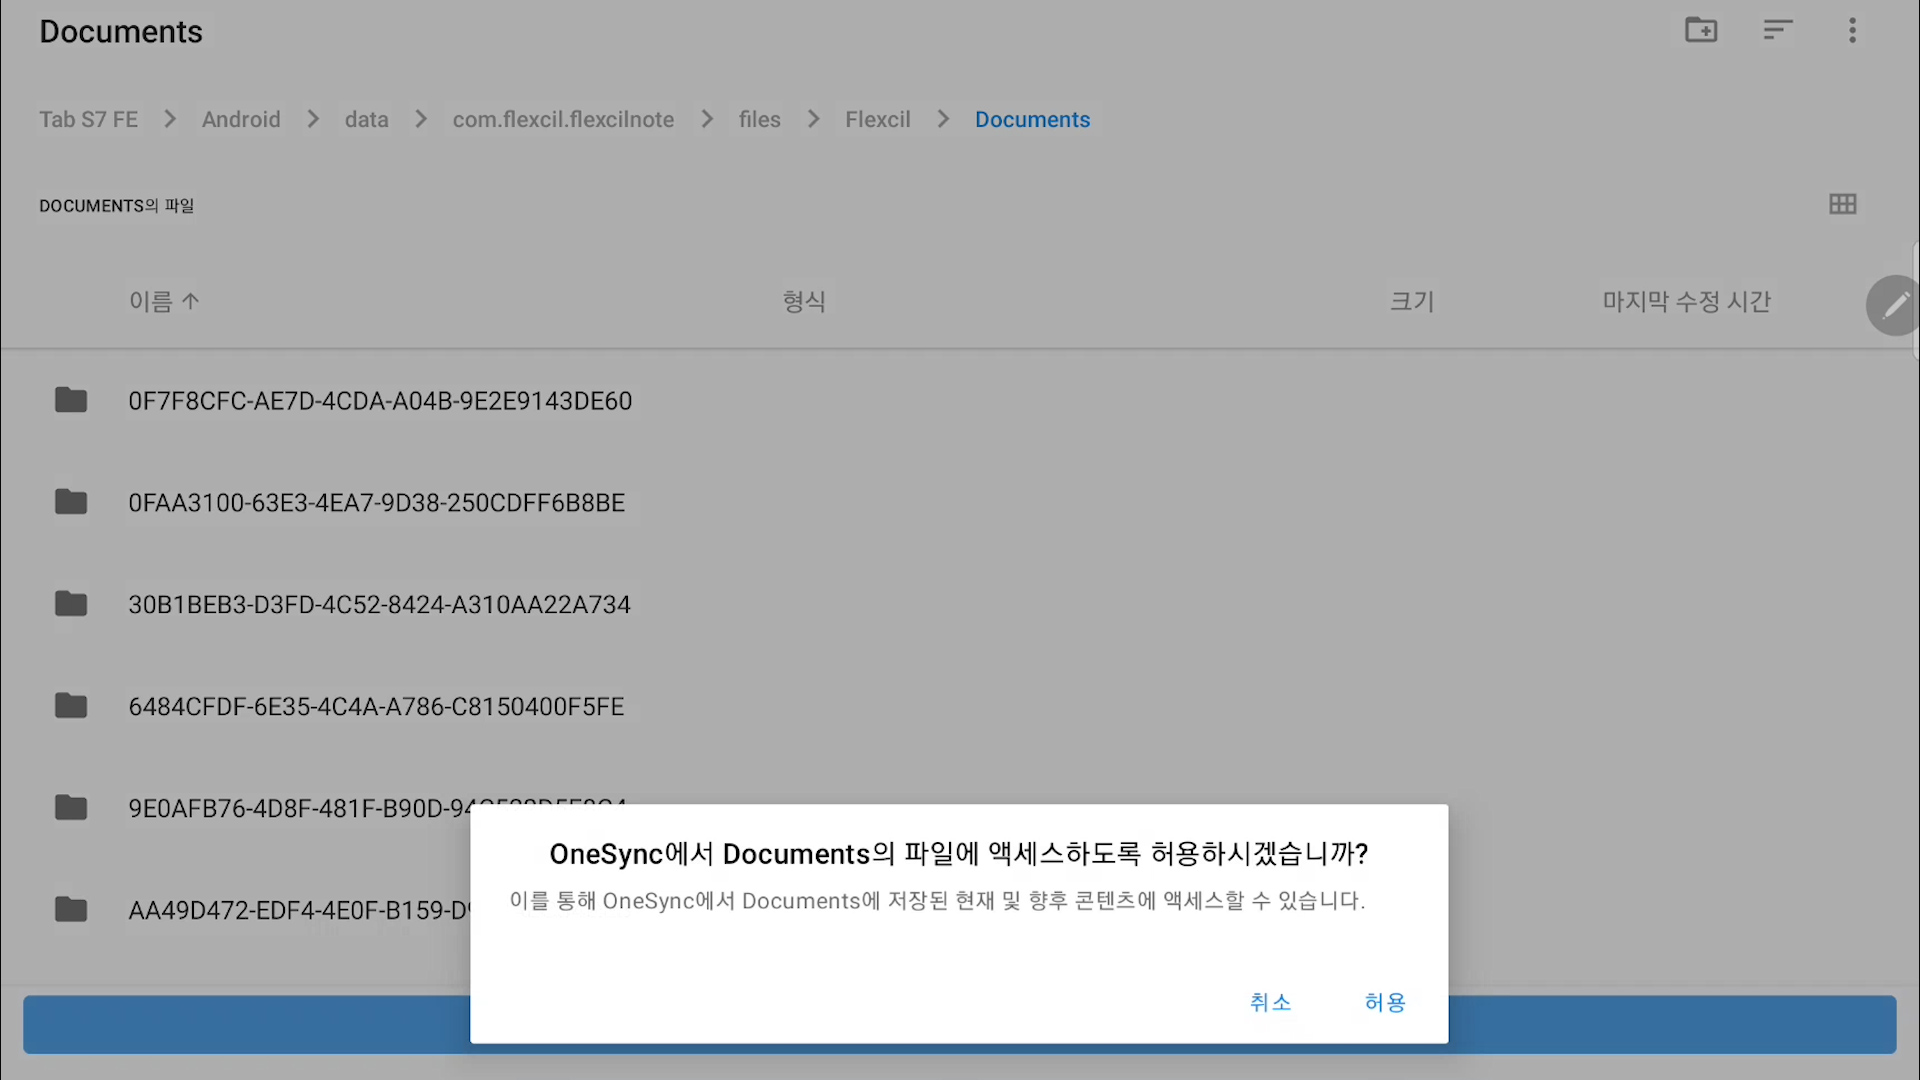Screen dimensions: 1920x1080
Task: Click folder icon of 9E0AFB76-4D8F folder
Action: pyautogui.click(x=71, y=808)
